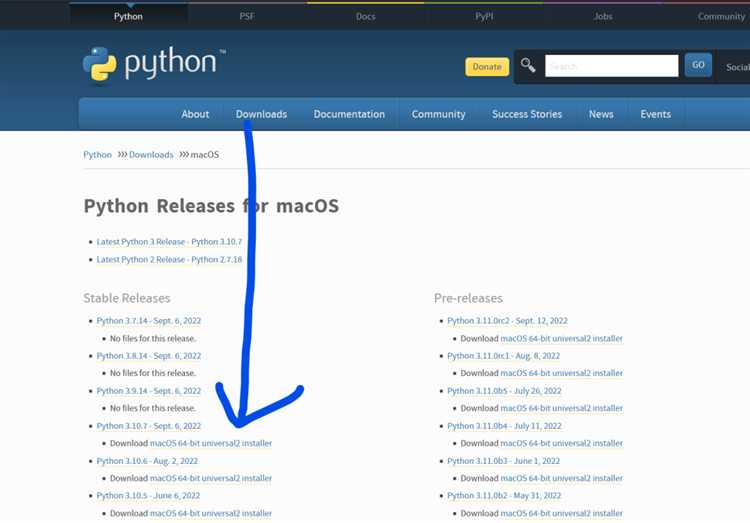Download Python 3.11.0rc1 macOS universal2 installer
This screenshot has height=523, width=750.
[x=562, y=373]
